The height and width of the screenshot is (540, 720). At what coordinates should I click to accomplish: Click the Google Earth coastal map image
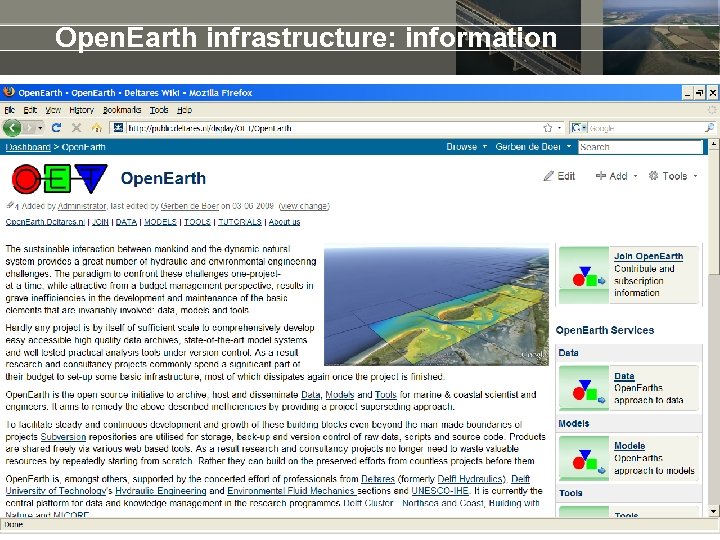(436, 306)
